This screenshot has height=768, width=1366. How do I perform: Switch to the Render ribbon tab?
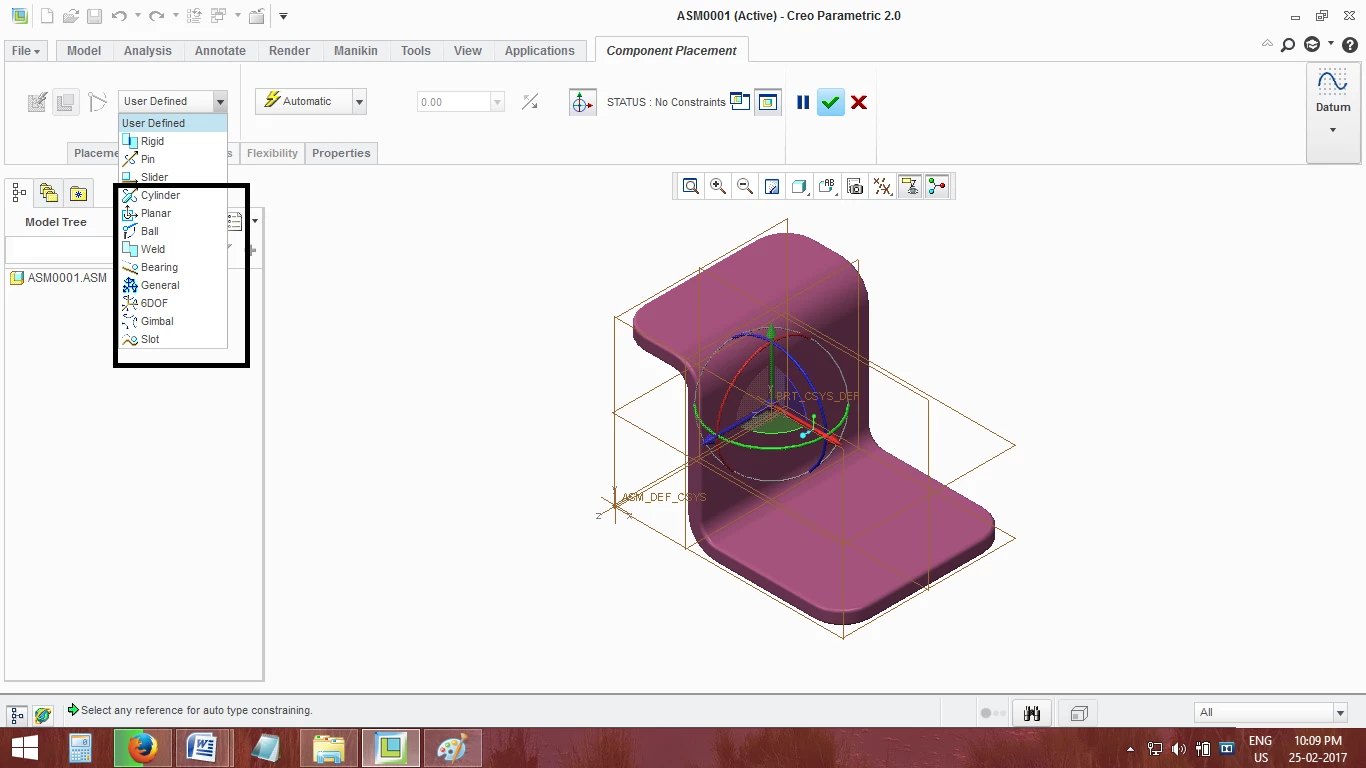(290, 51)
